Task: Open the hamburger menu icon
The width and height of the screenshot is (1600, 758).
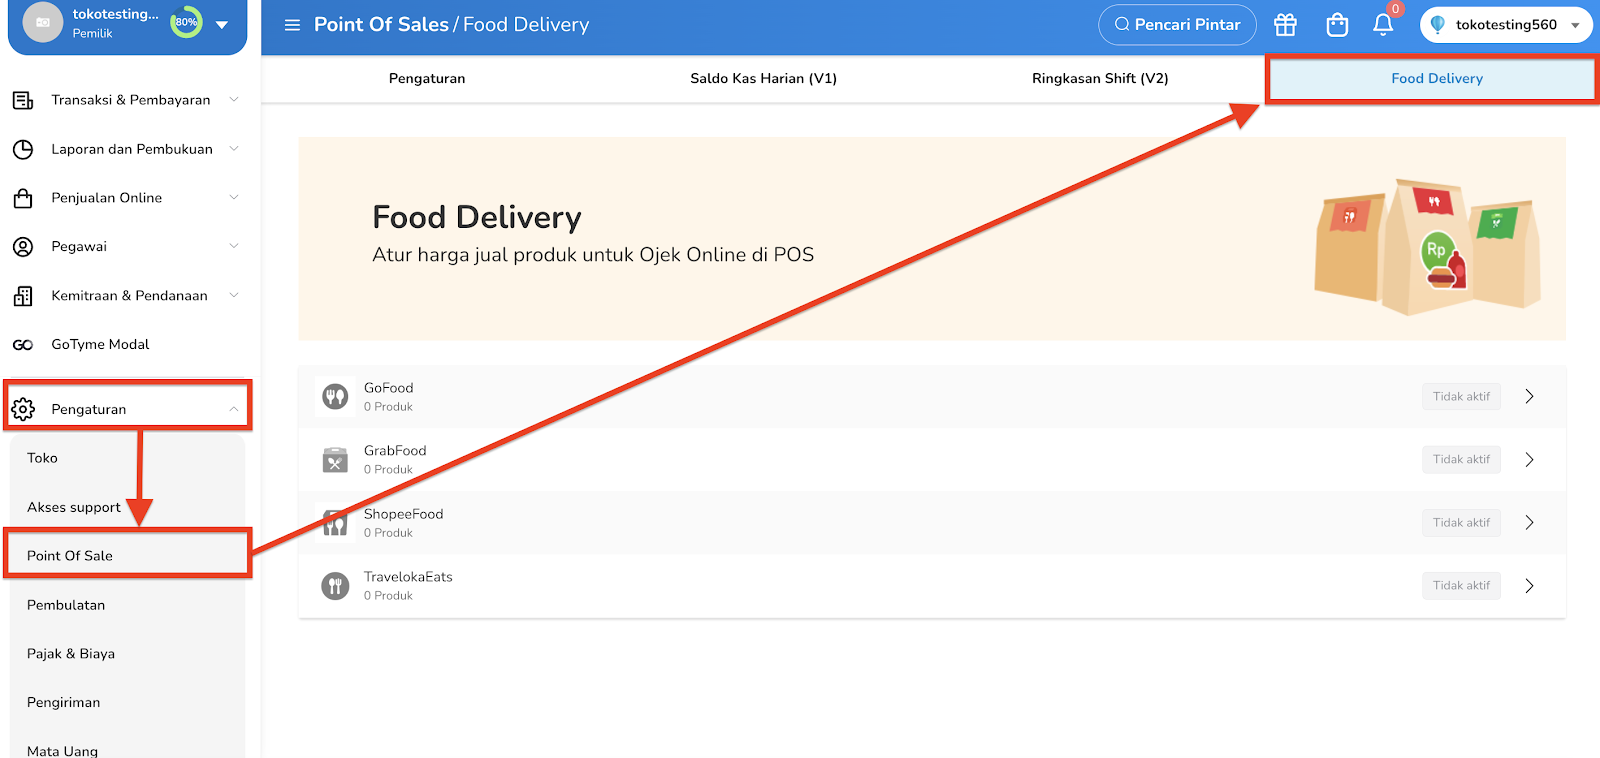Action: click(x=292, y=25)
